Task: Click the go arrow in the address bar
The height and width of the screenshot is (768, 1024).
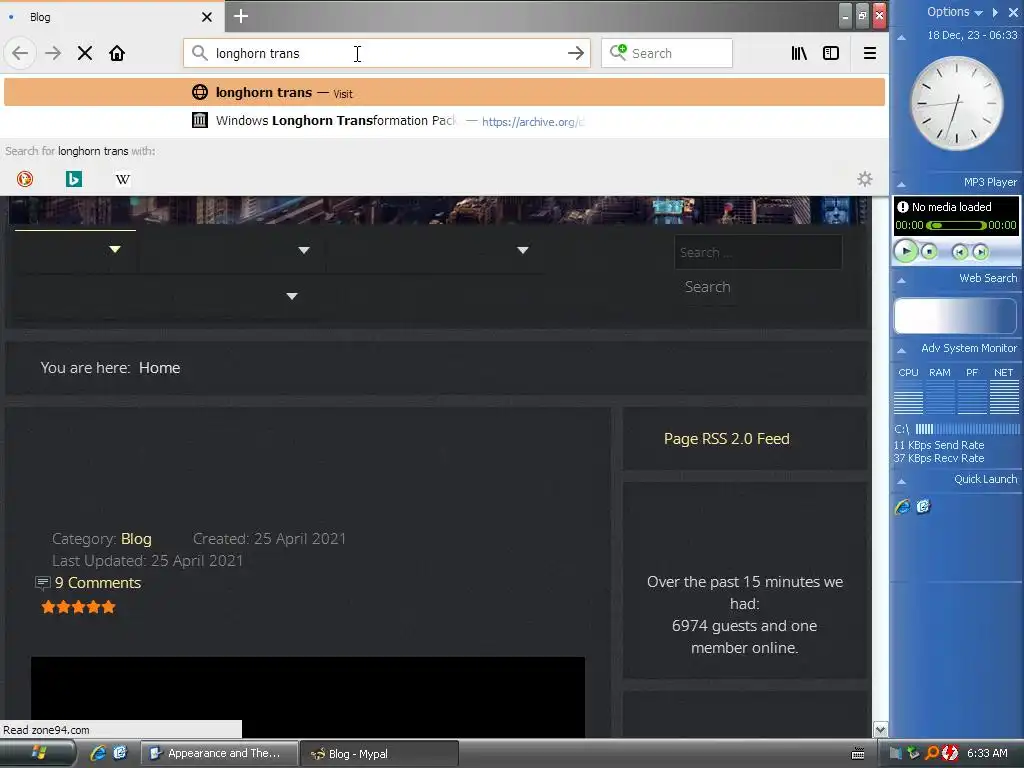Action: (575, 53)
